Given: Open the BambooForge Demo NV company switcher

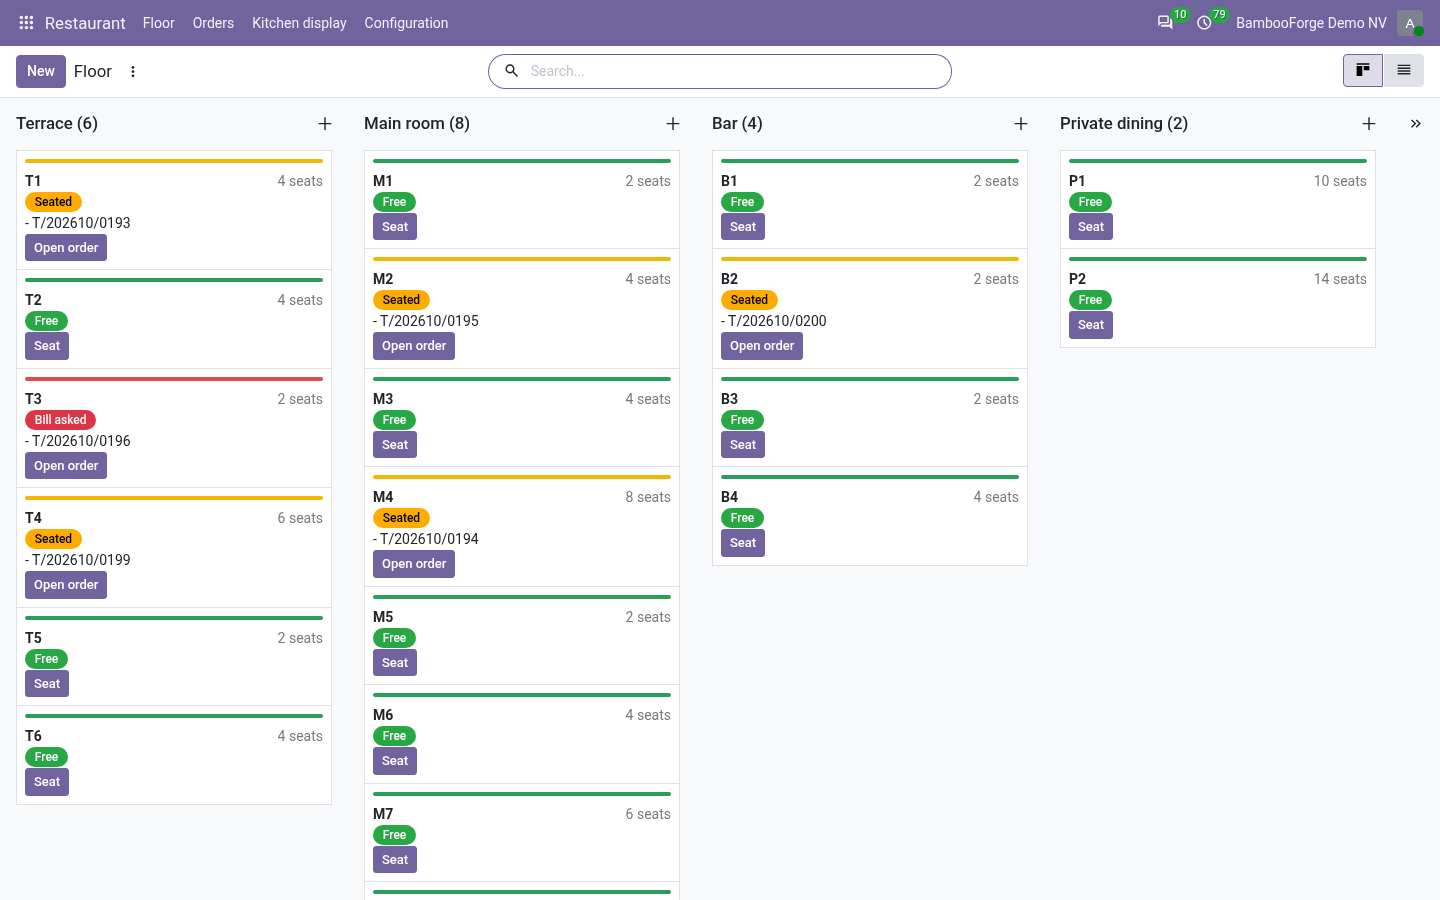Looking at the screenshot, I should 1311,23.
